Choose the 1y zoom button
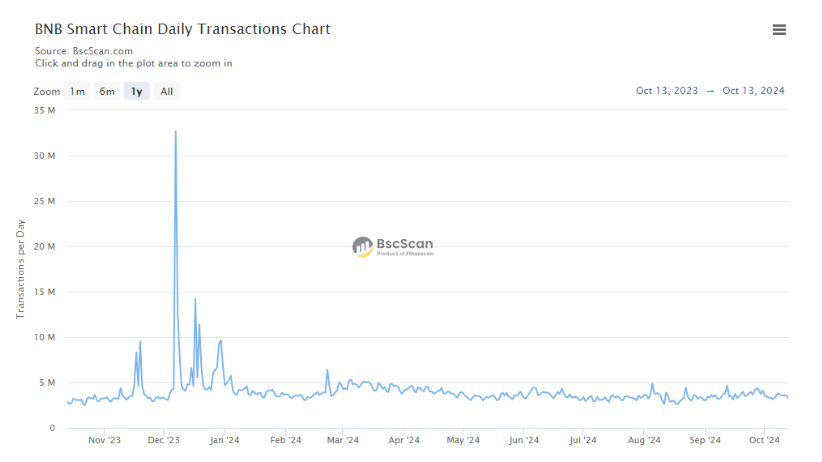 tap(137, 91)
